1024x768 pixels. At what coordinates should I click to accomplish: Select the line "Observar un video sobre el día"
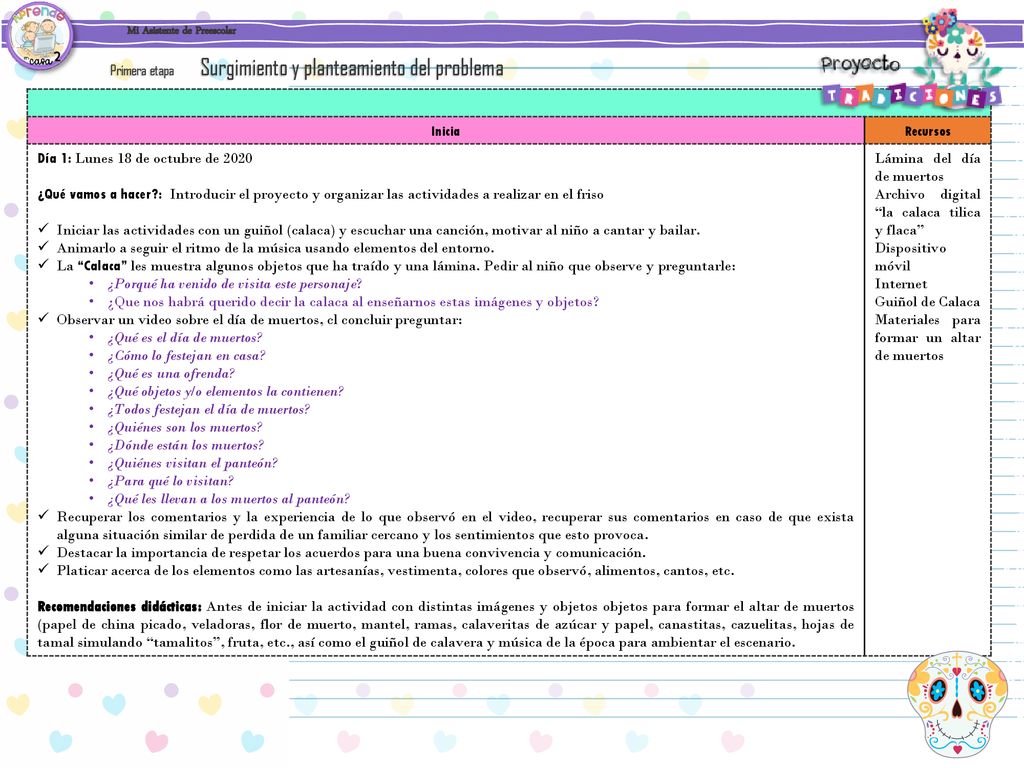(x=259, y=320)
